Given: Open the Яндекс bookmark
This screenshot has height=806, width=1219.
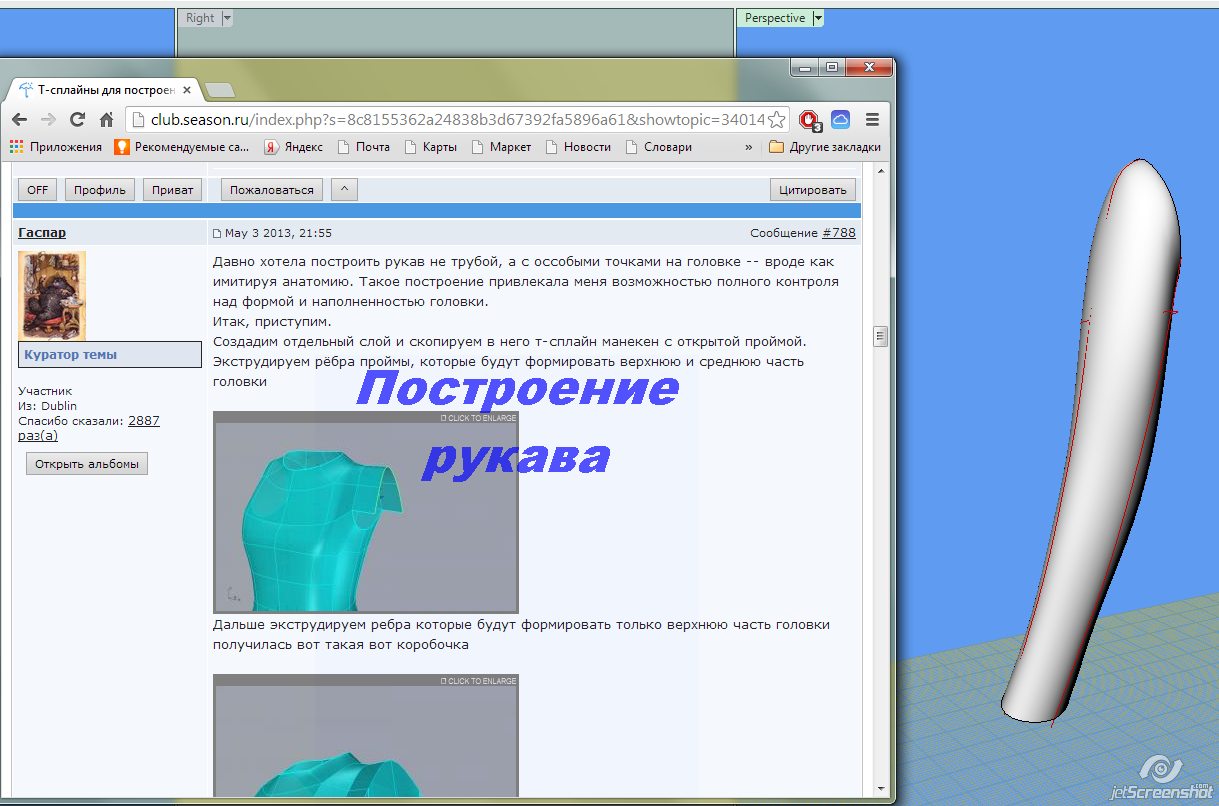Looking at the screenshot, I should tap(293, 147).
